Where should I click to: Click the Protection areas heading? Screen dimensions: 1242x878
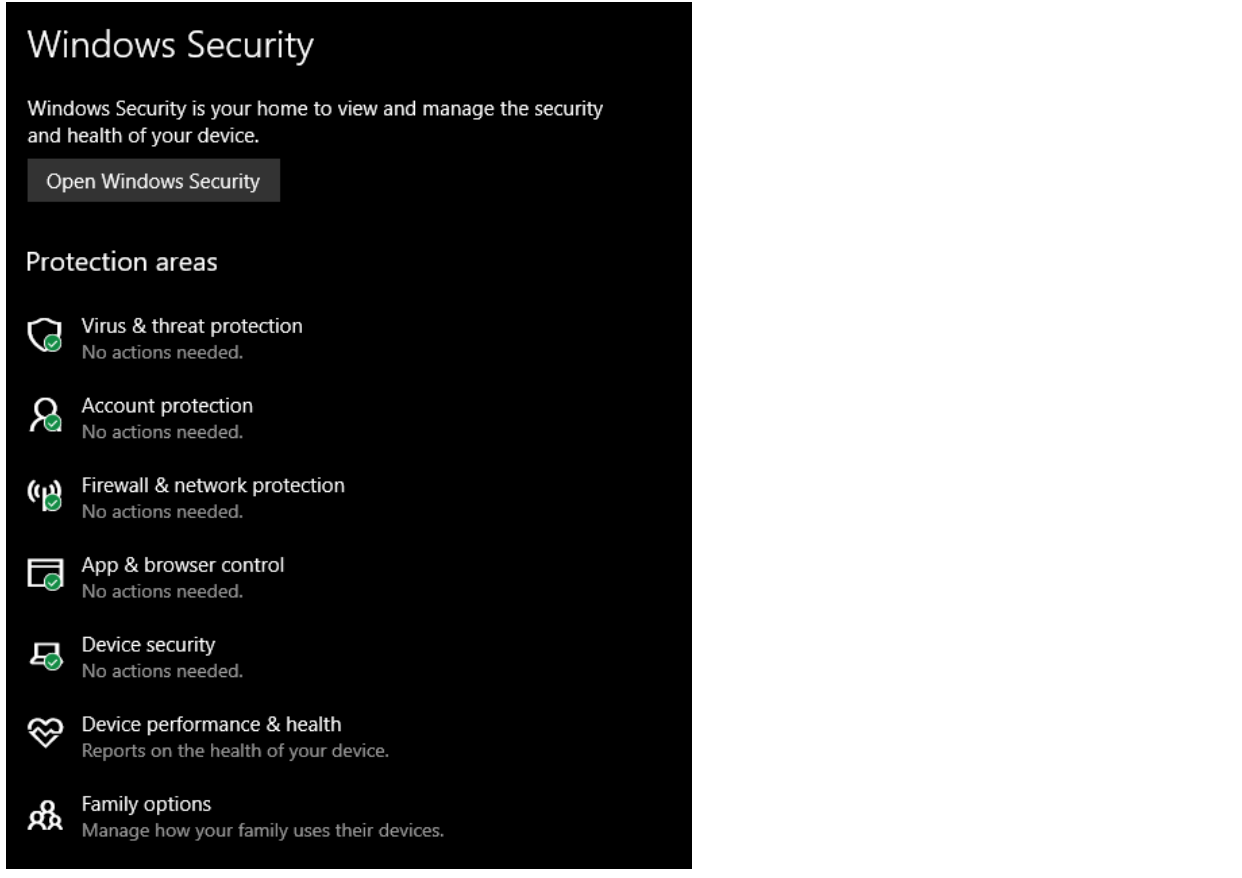click(122, 262)
